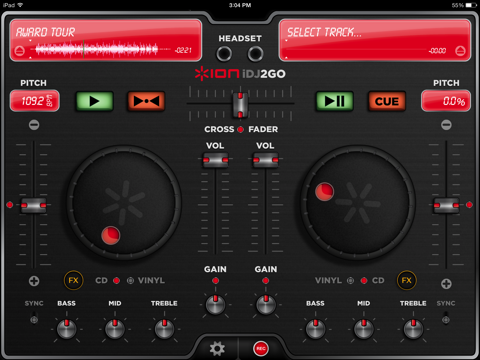This screenshot has height=360, width=480.
Task: Click the left deck BASS knob
Action: pos(67,329)
